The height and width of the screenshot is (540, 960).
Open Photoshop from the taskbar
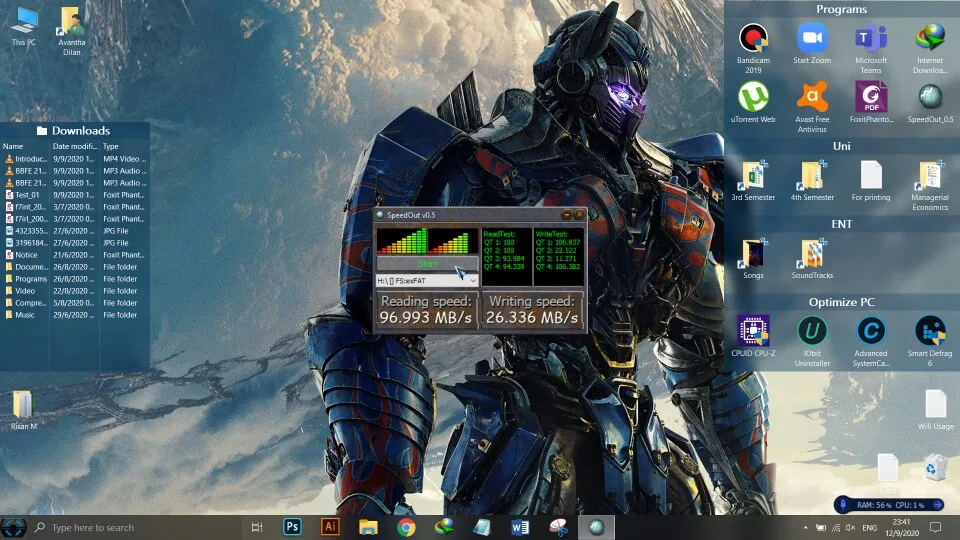pos(293,527)
